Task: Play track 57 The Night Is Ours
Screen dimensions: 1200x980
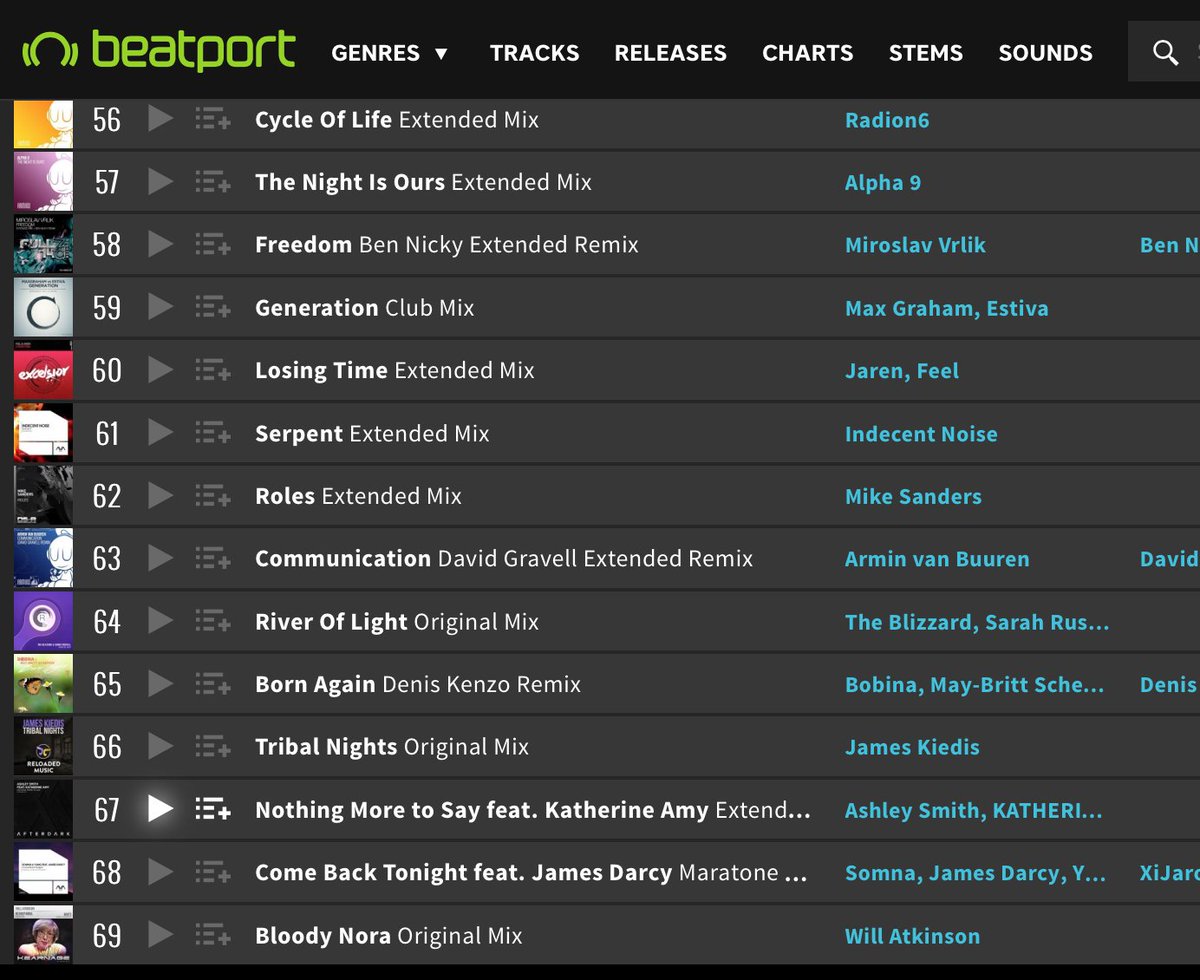Action: point(160,182)
